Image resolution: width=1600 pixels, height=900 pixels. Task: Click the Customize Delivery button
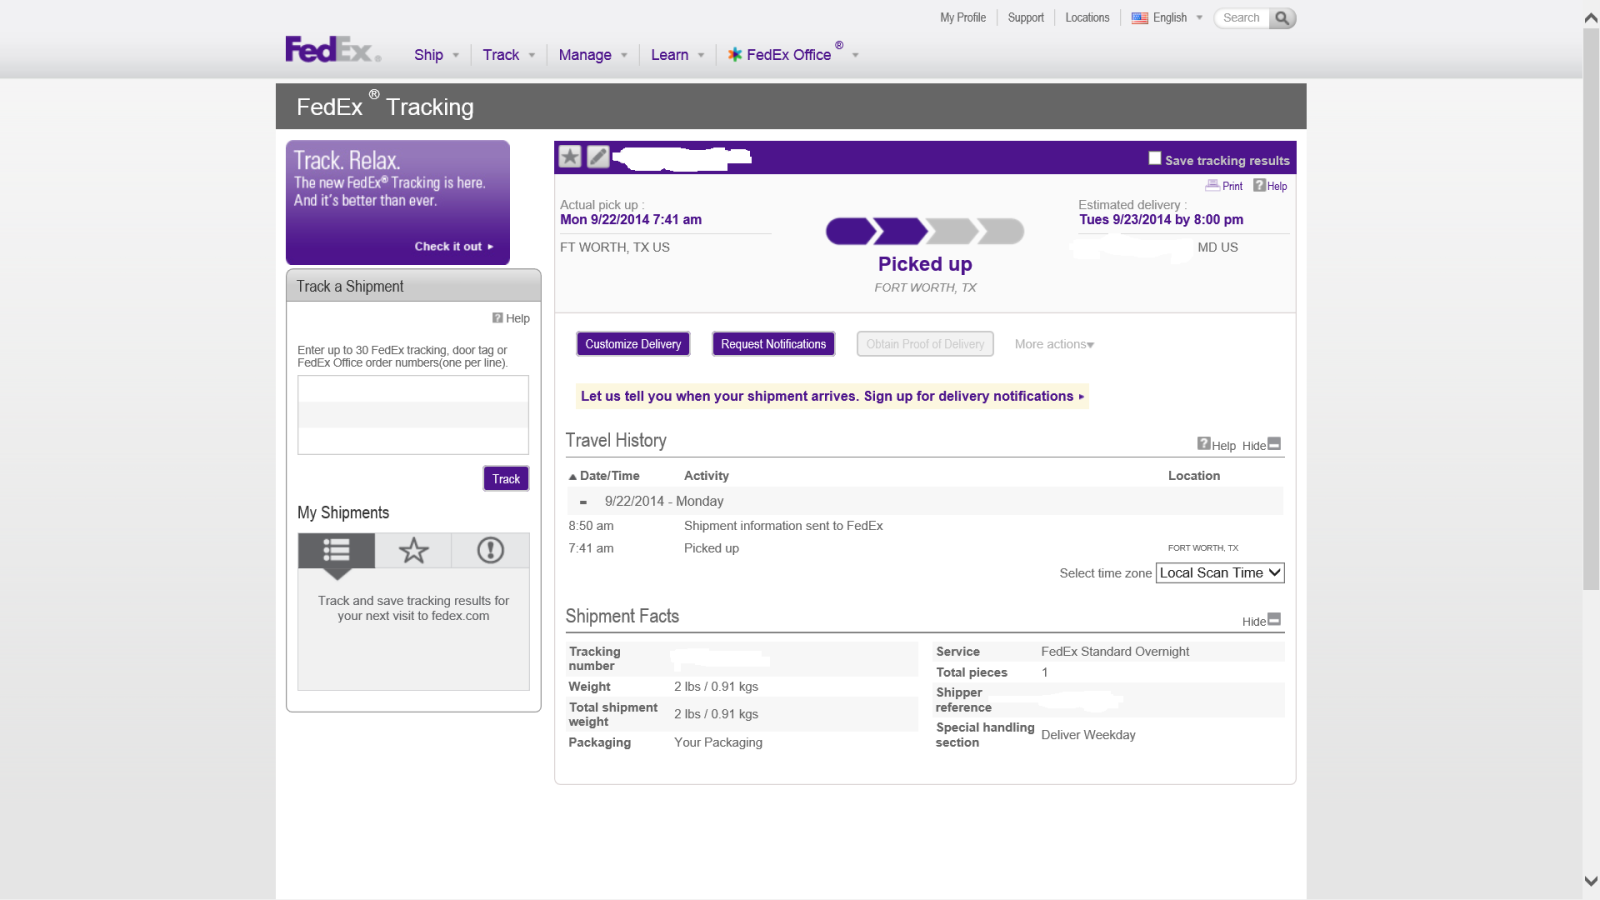point(633,344)
